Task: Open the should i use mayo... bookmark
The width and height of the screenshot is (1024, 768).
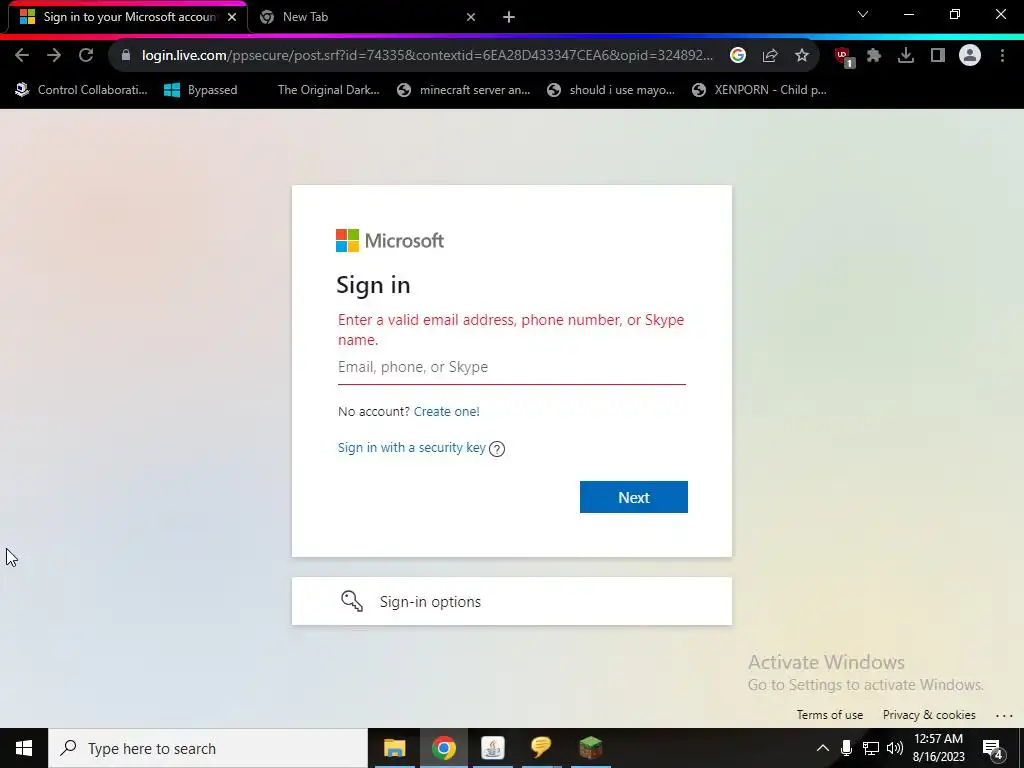Action: pos(611,90)
